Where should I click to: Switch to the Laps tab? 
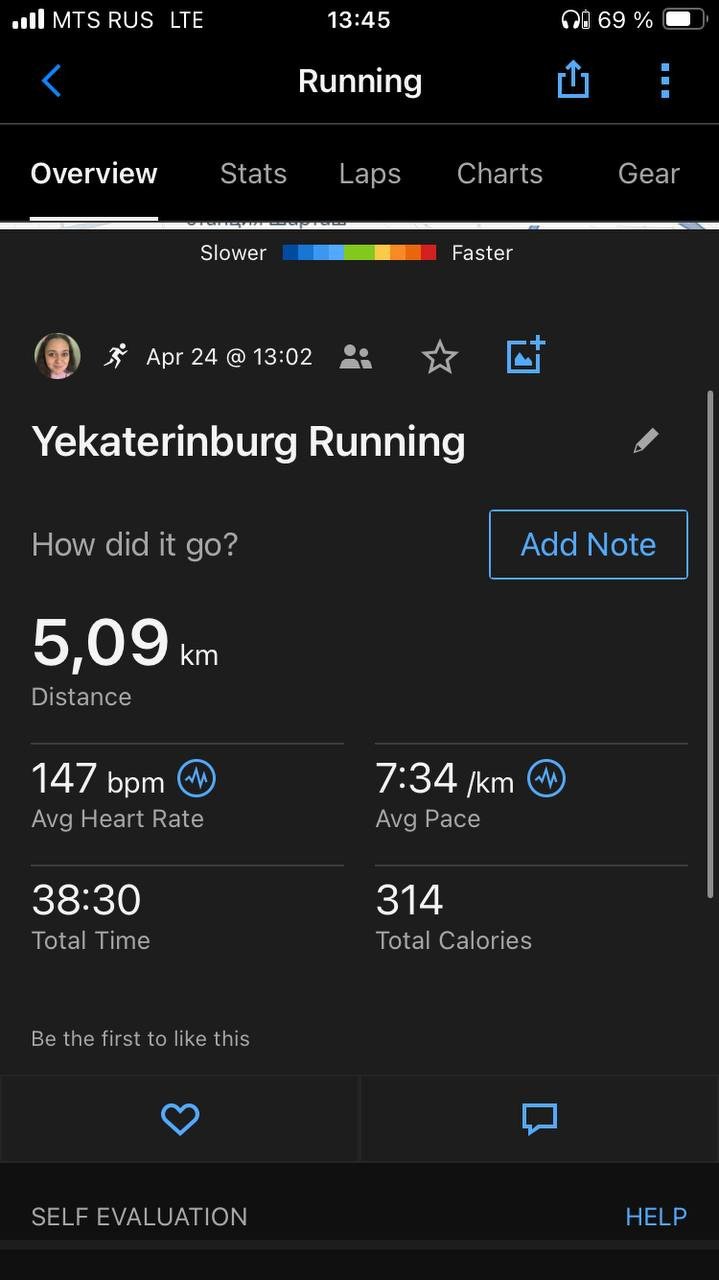pyautogui.click(x=370, y=174)
